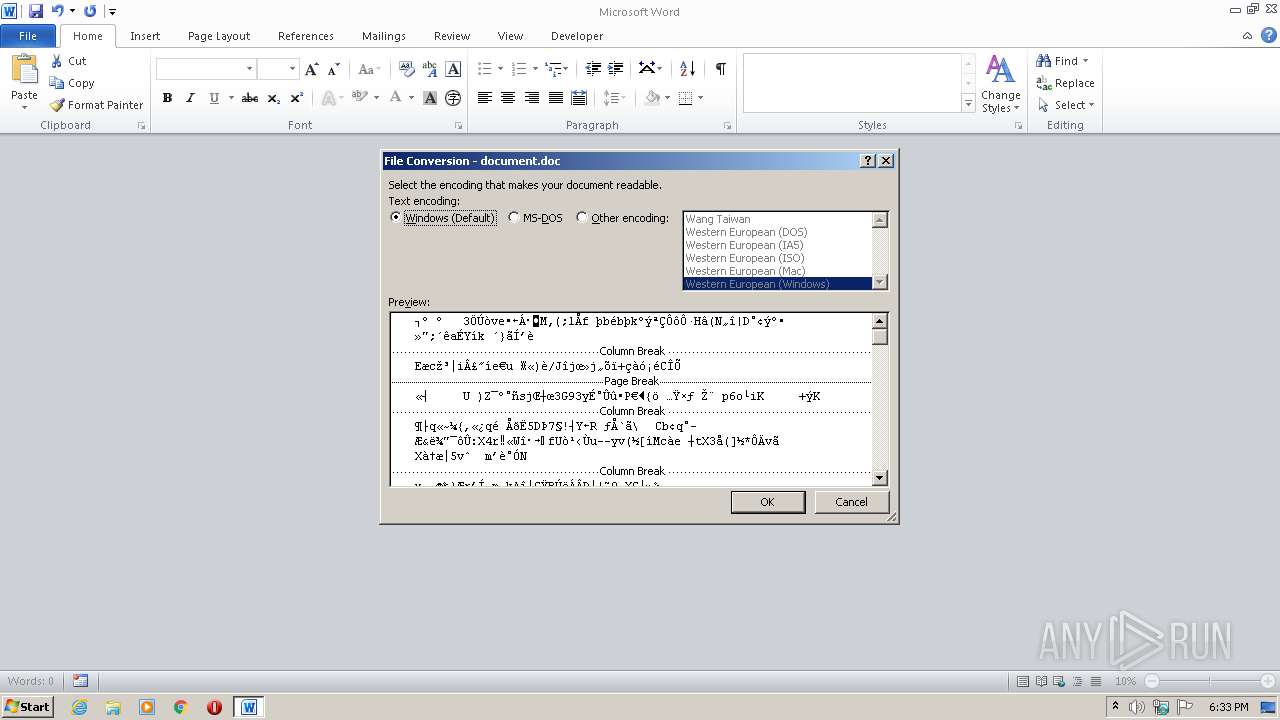This screenshot has width=1280, height=720.
Task: Open the font name dropdown
Action: point(249,69)
